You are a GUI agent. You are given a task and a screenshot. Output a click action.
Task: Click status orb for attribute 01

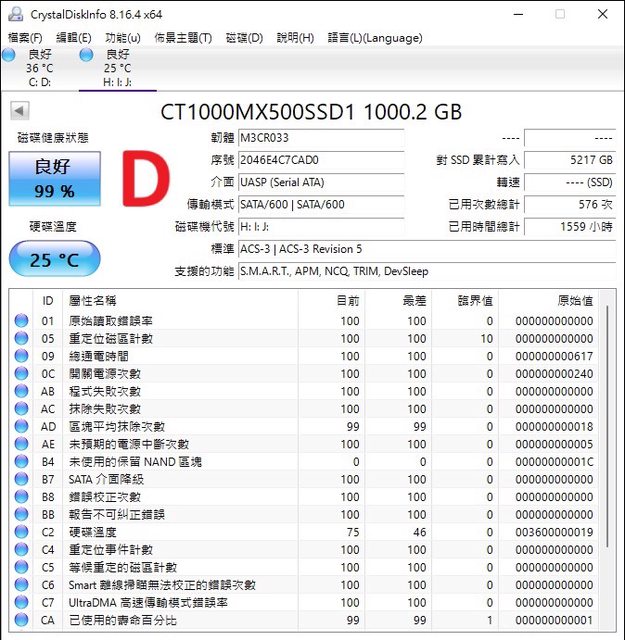(x=21, y=321)
